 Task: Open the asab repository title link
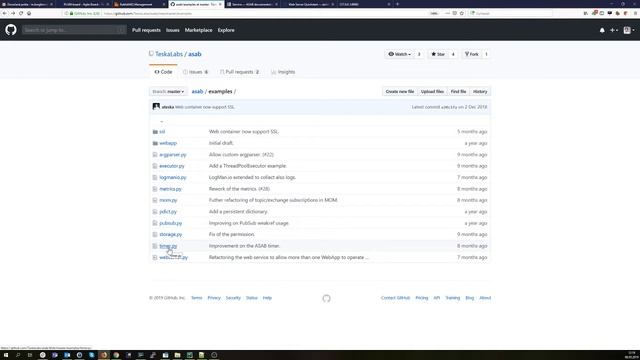tap(195, 54)
